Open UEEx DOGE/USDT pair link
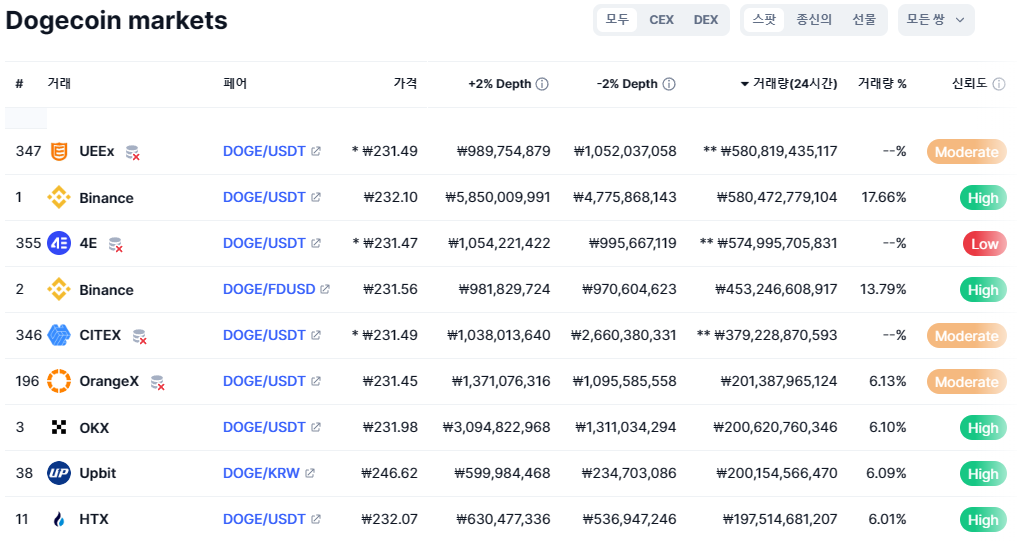 click(264, 151)
